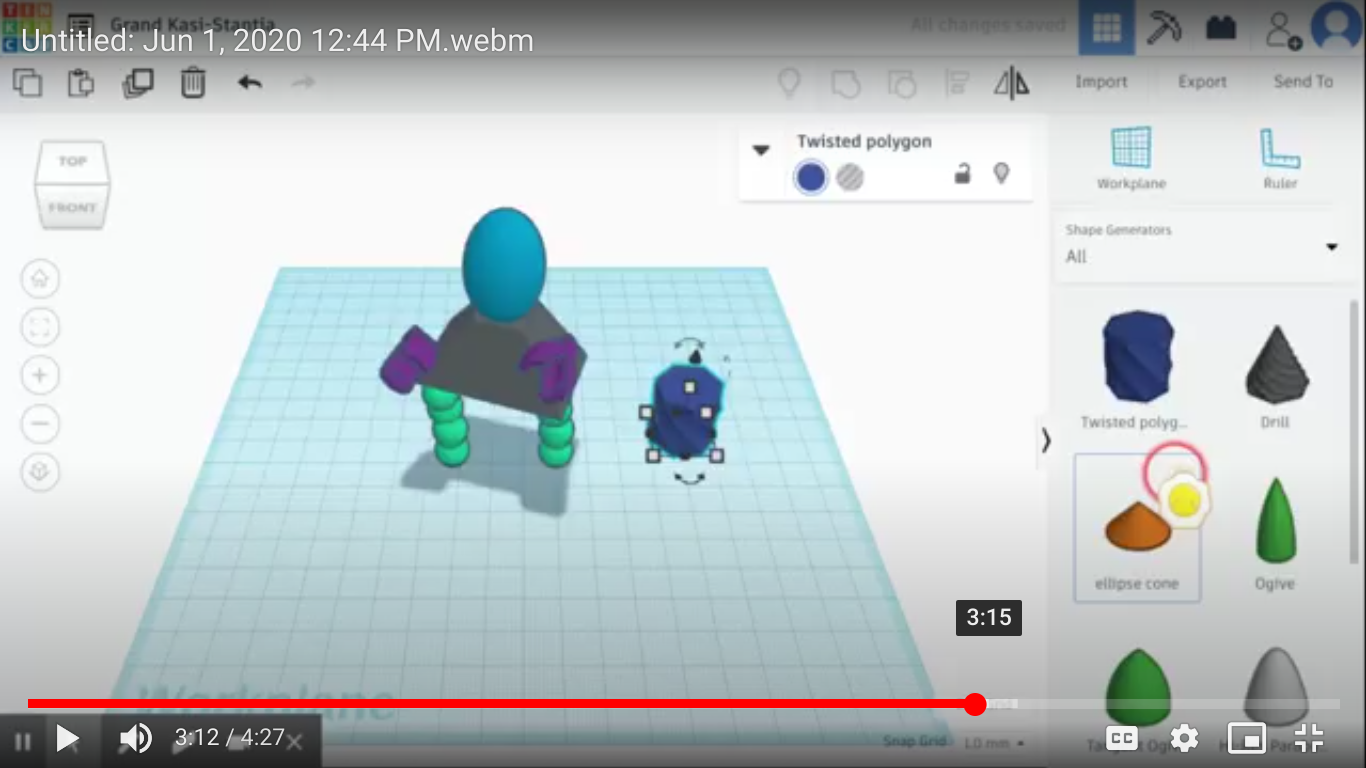This screenshot has width=1366, height=768.
Task: Click the Ungroup shapes icon
Action: click(902, 83)
